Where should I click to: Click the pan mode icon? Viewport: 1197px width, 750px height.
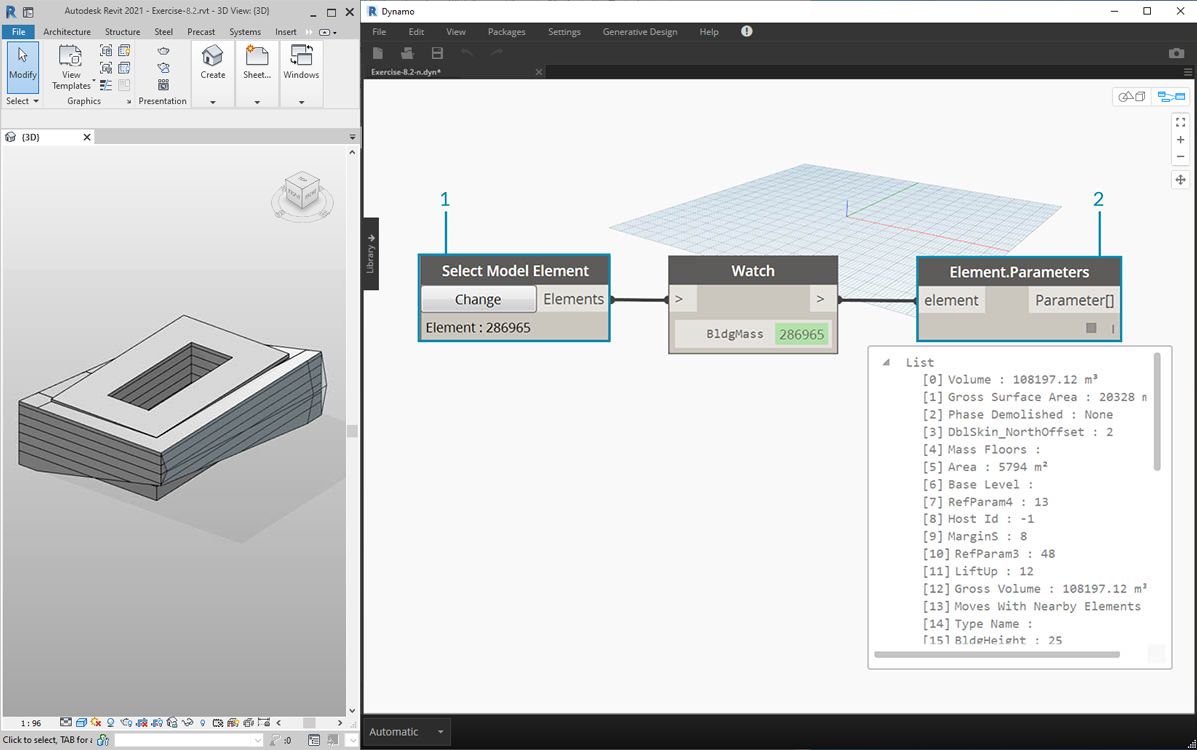coord(1180,180)
